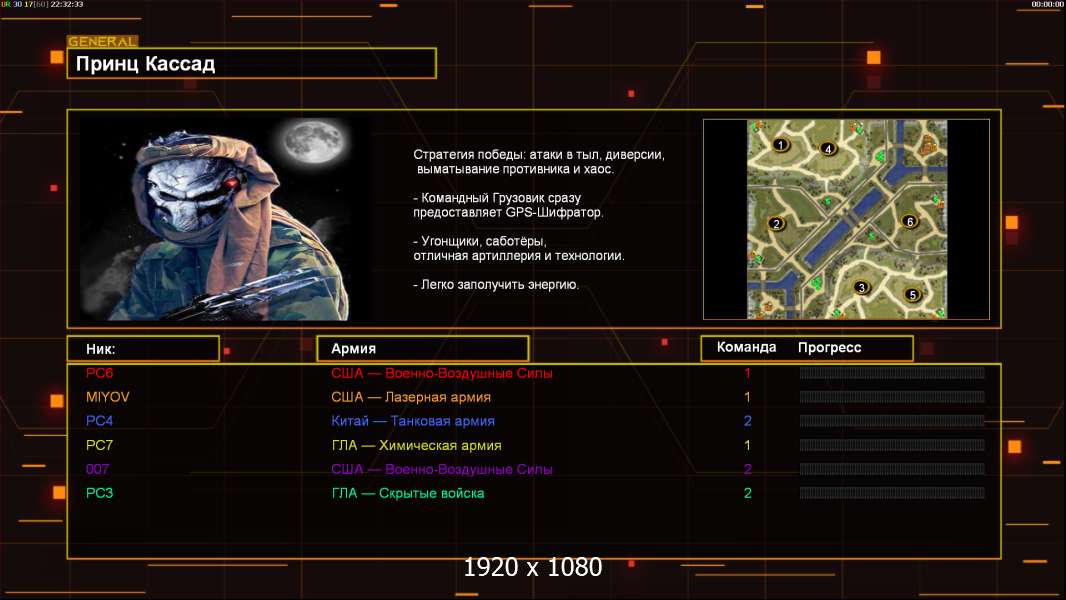Click 007's army 'США — Военно-Воздушные Силы'
The height and width of the screenshot is (600, 1066).
coord(442,469)
